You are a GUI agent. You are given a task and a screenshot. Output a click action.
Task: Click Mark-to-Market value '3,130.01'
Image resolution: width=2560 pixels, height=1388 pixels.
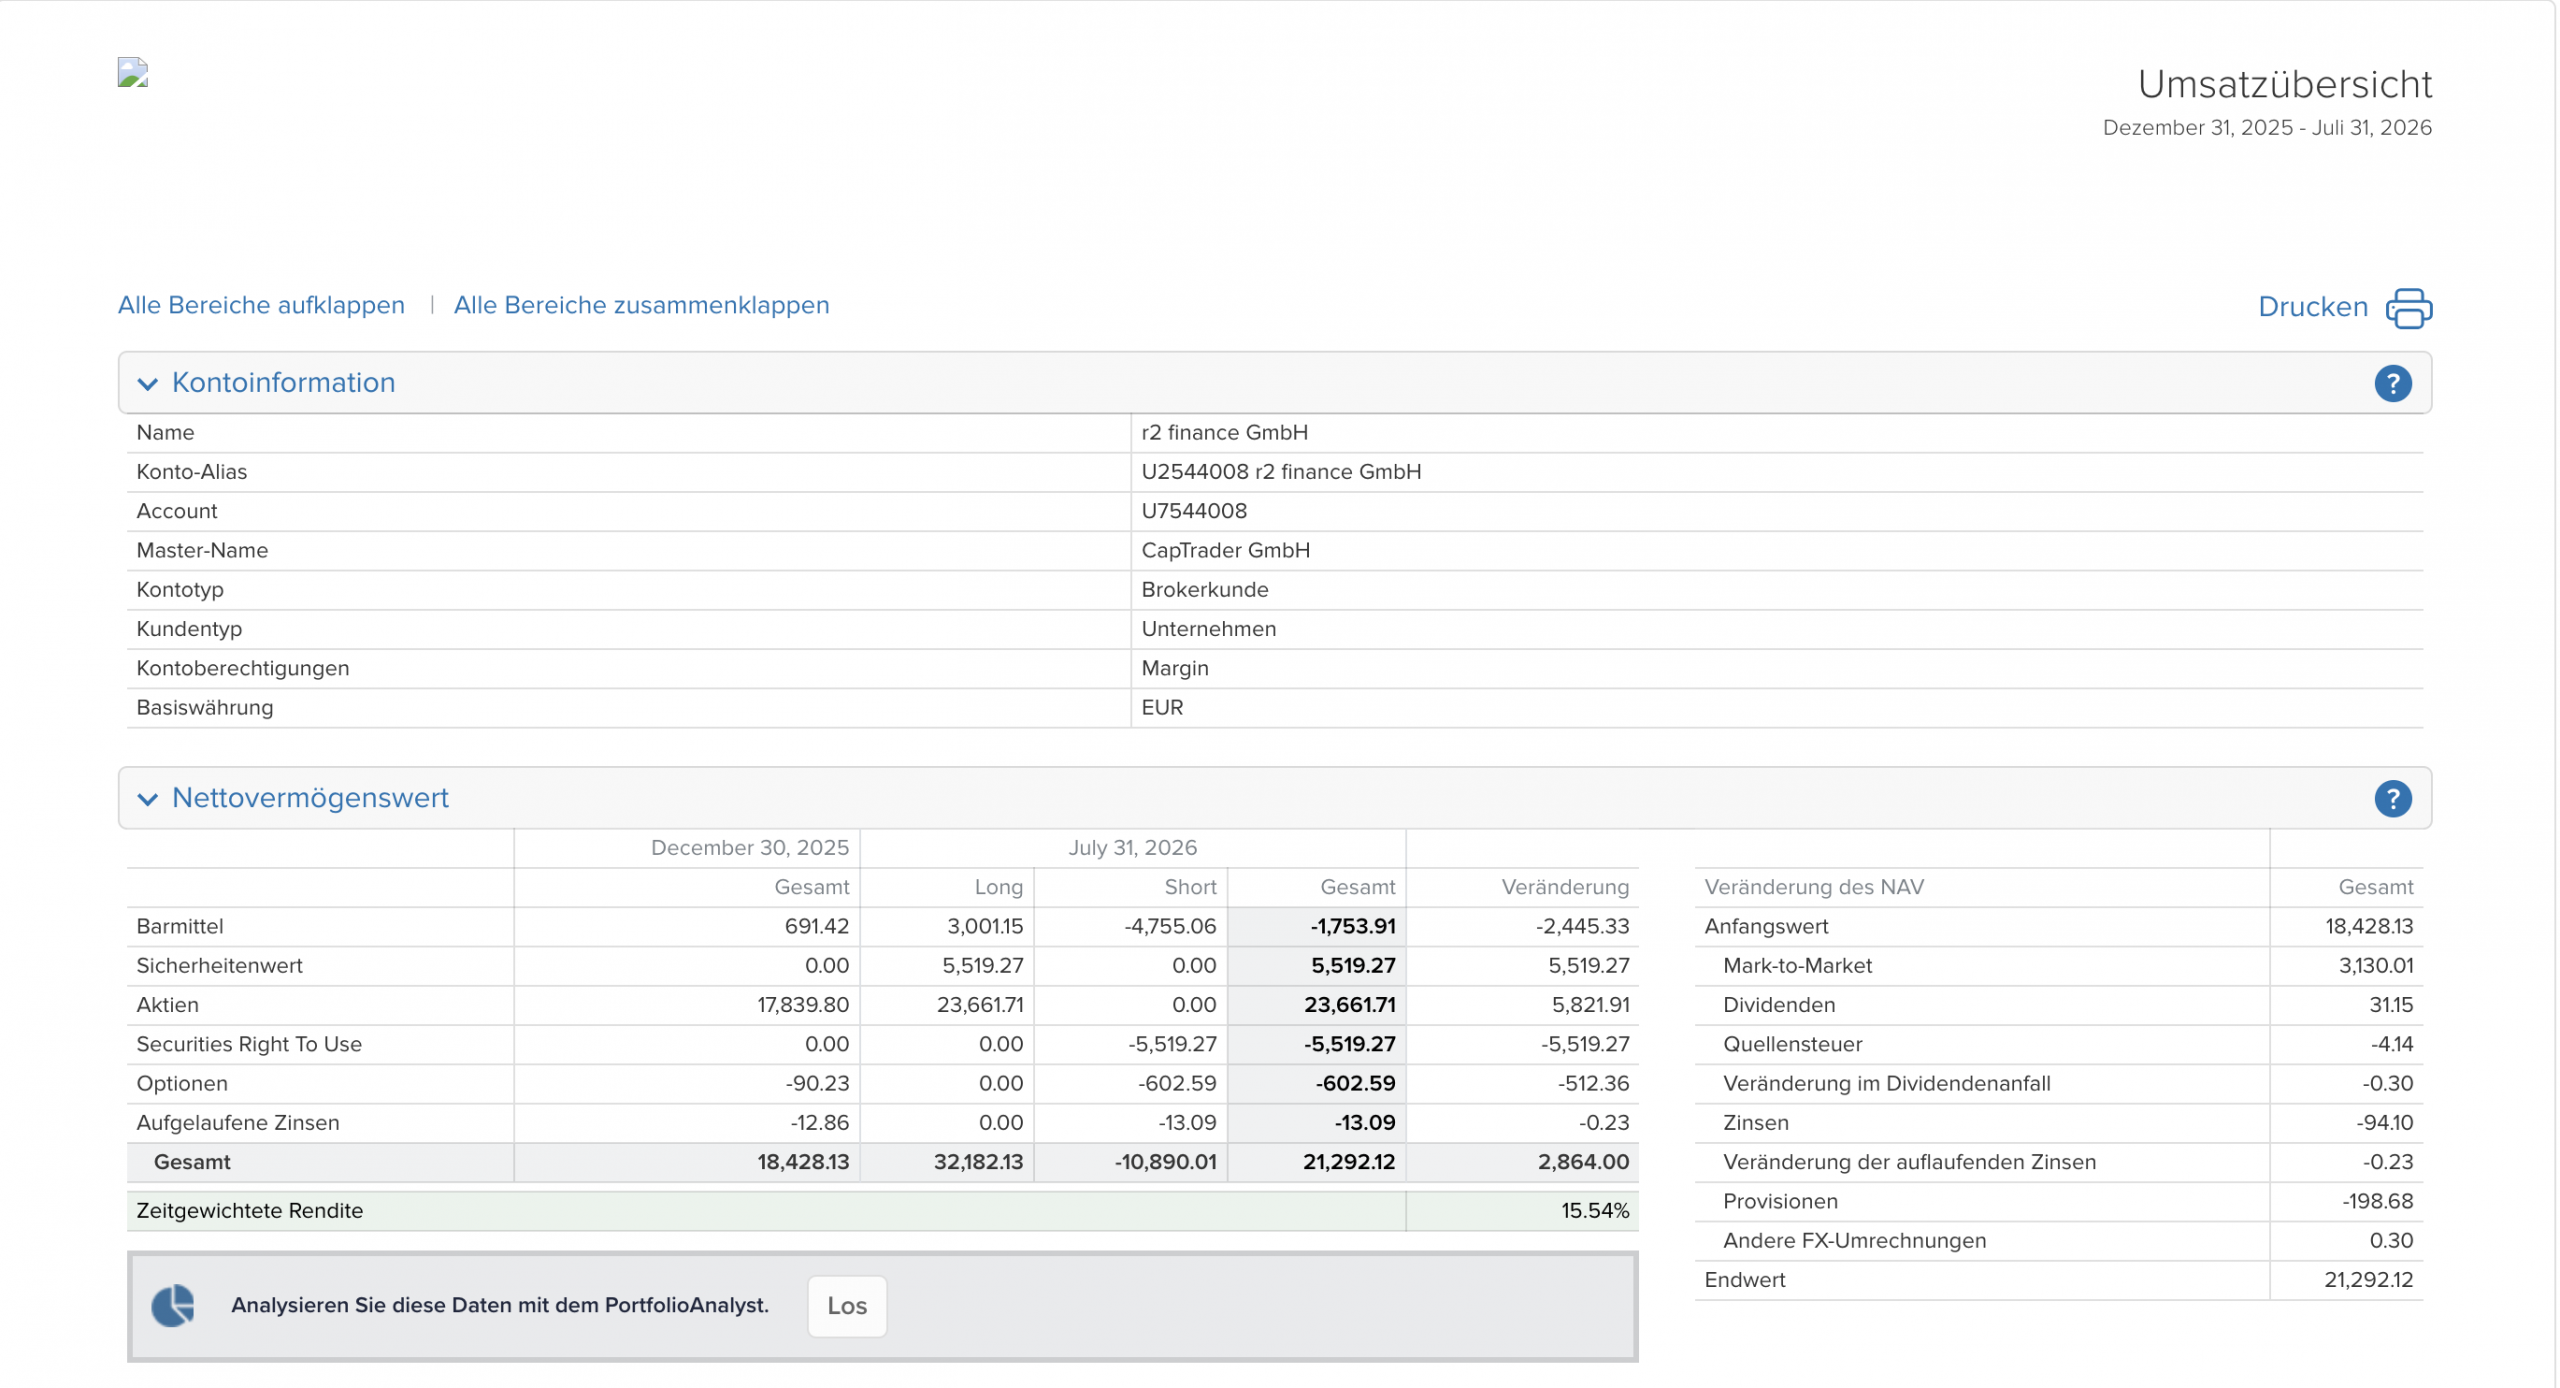tap(2375, 966)
